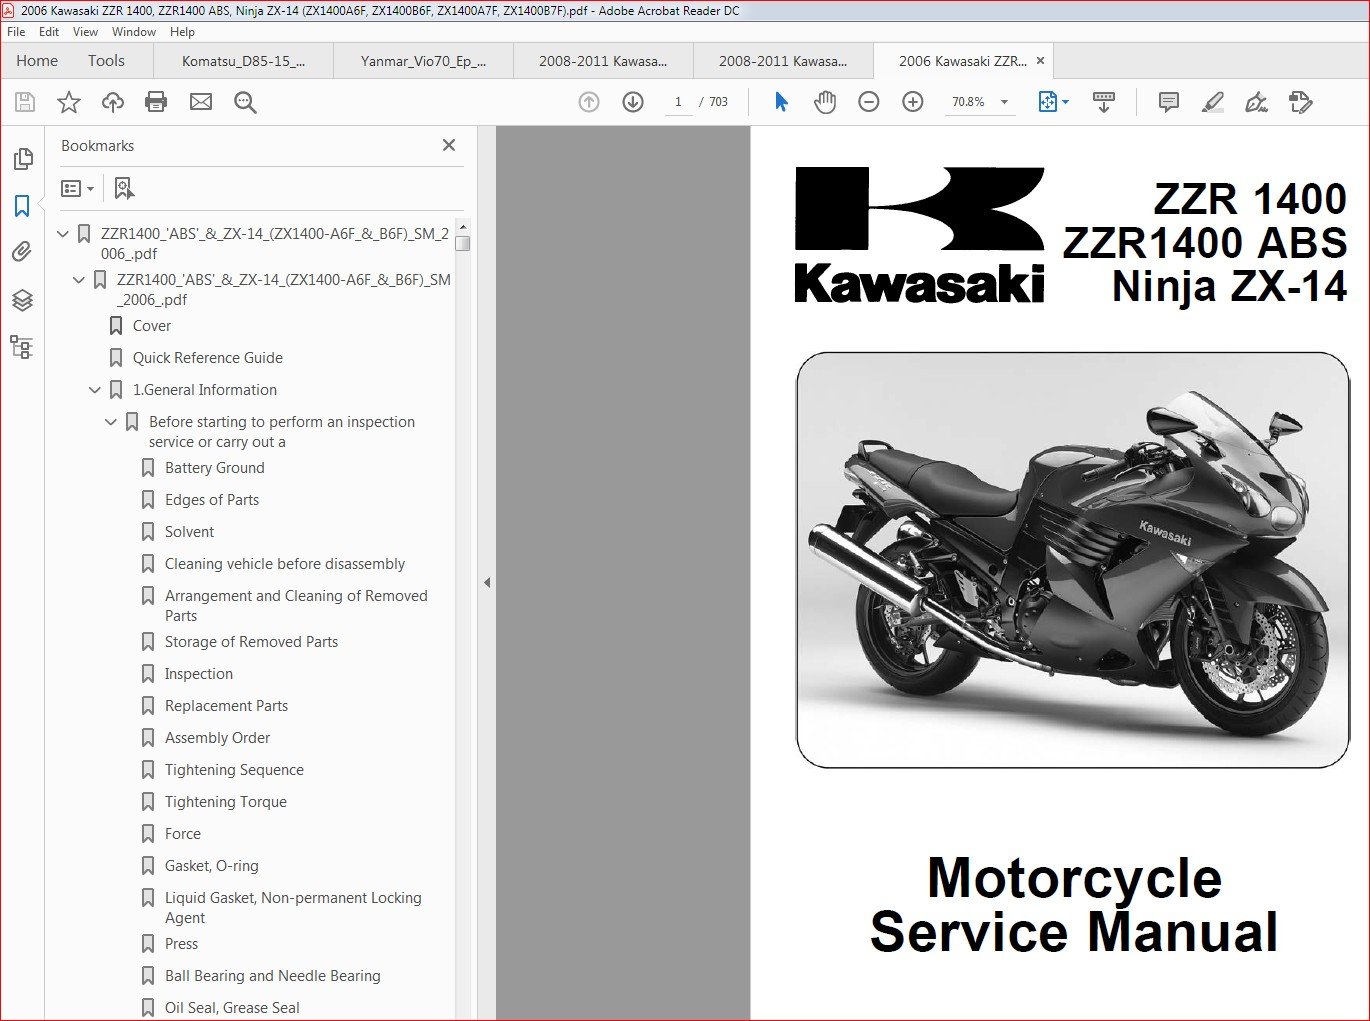This screenshot has width=1370, height=1021.
Task: Open the Model Tree panel icon
Action: [22, 347]
